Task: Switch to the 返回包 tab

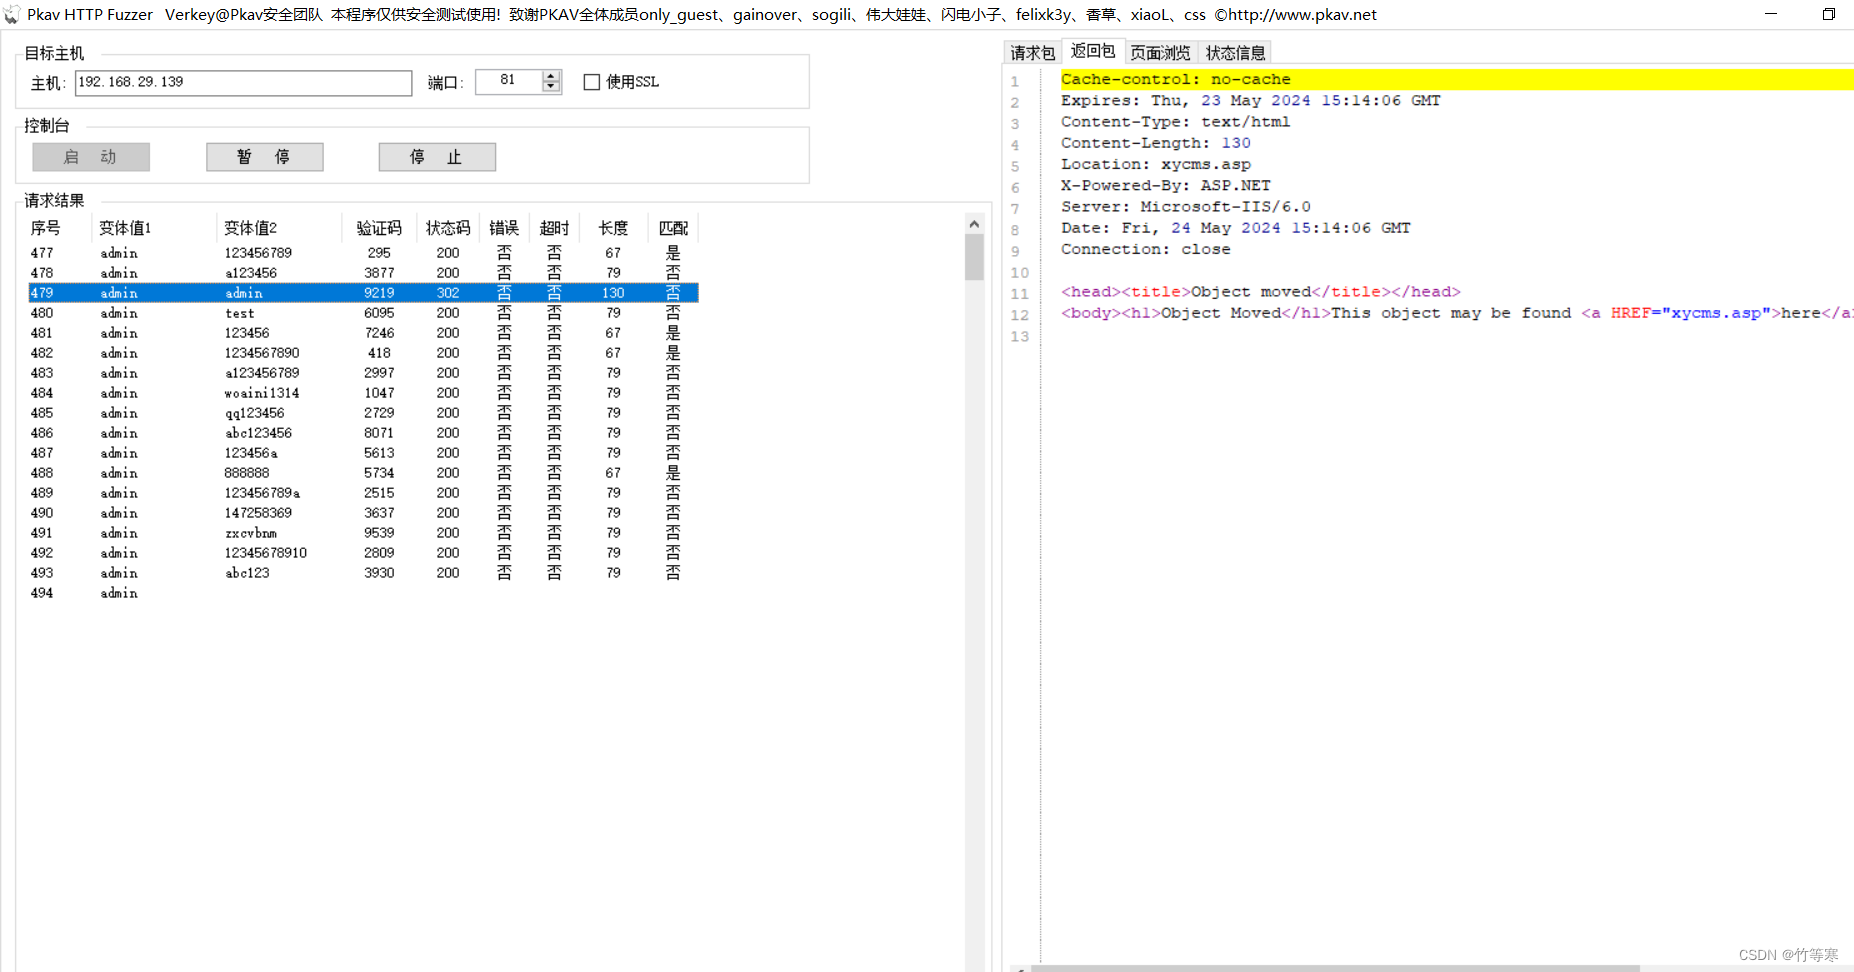Action: point(1093,51)
